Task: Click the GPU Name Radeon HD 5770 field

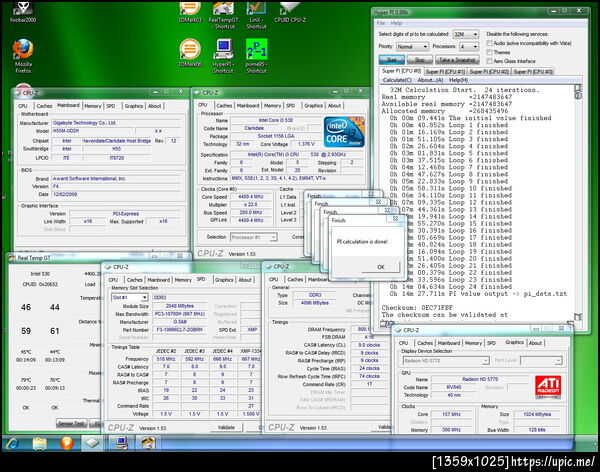Action: 480,379
